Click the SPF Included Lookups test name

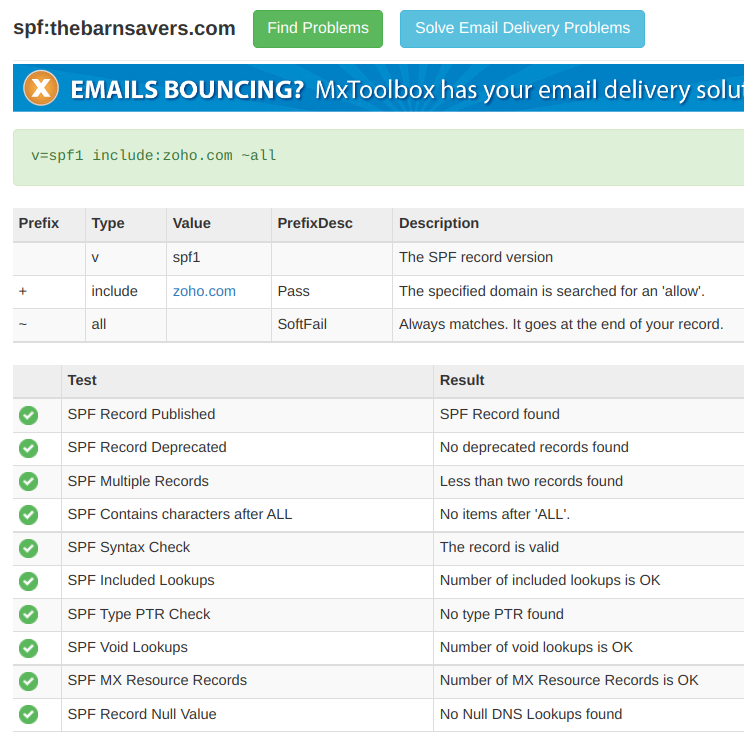(x=141, y=581)
